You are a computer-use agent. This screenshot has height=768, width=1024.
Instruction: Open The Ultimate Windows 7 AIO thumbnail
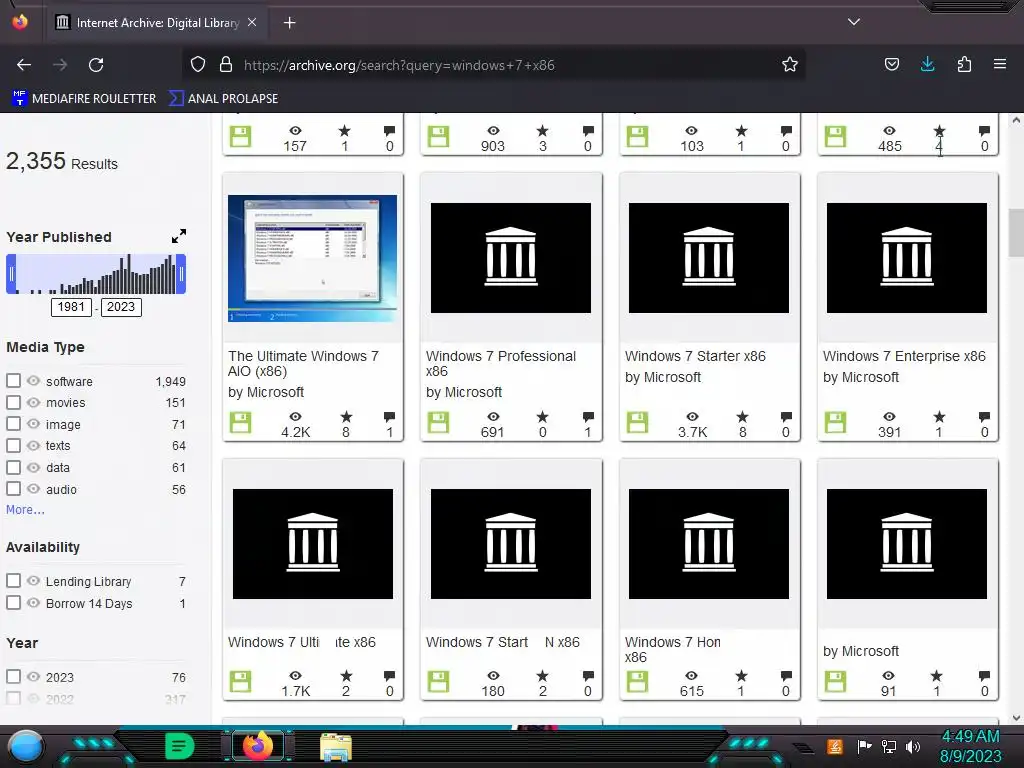pyautogui.click(x=312, y=258)
